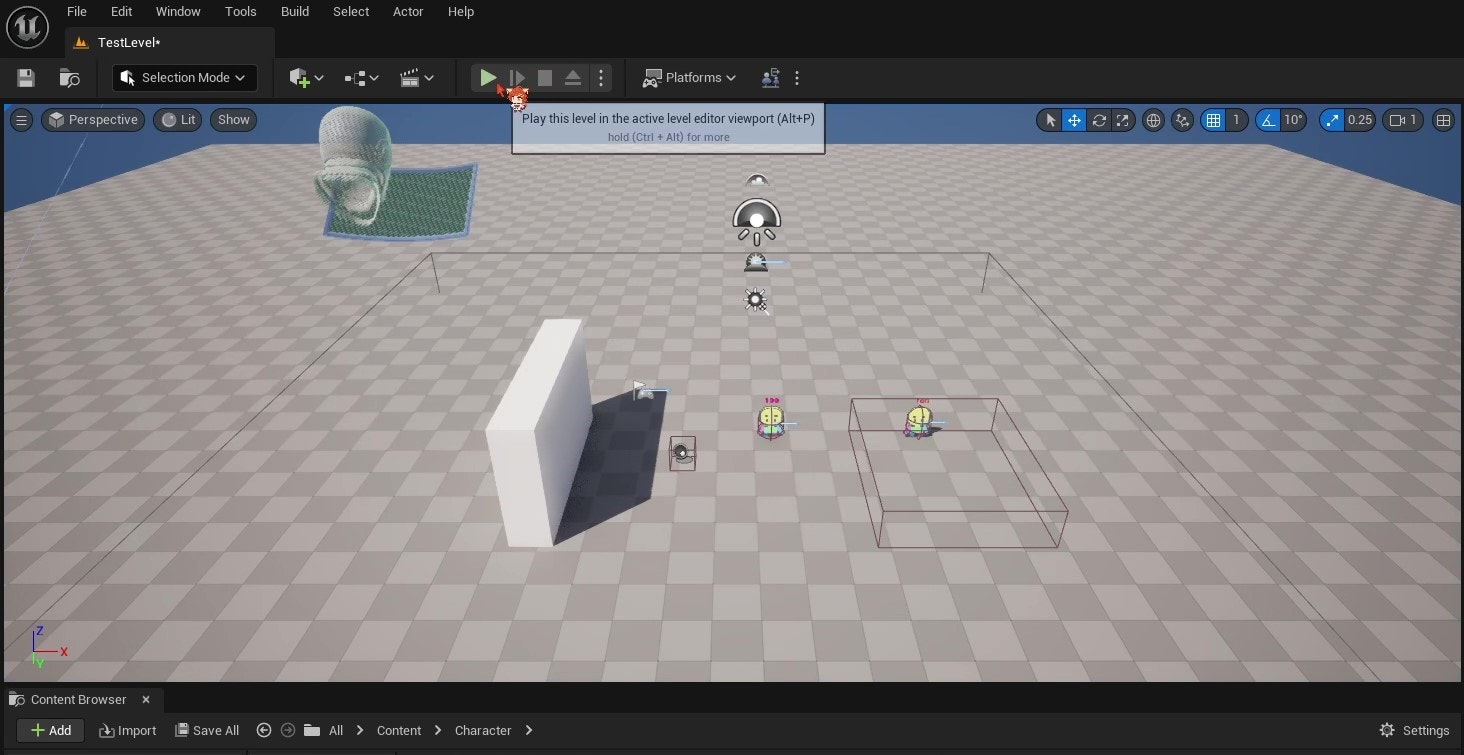
Task: Open the rotation snap value 10°
Action: click(x=1294, y=120)
